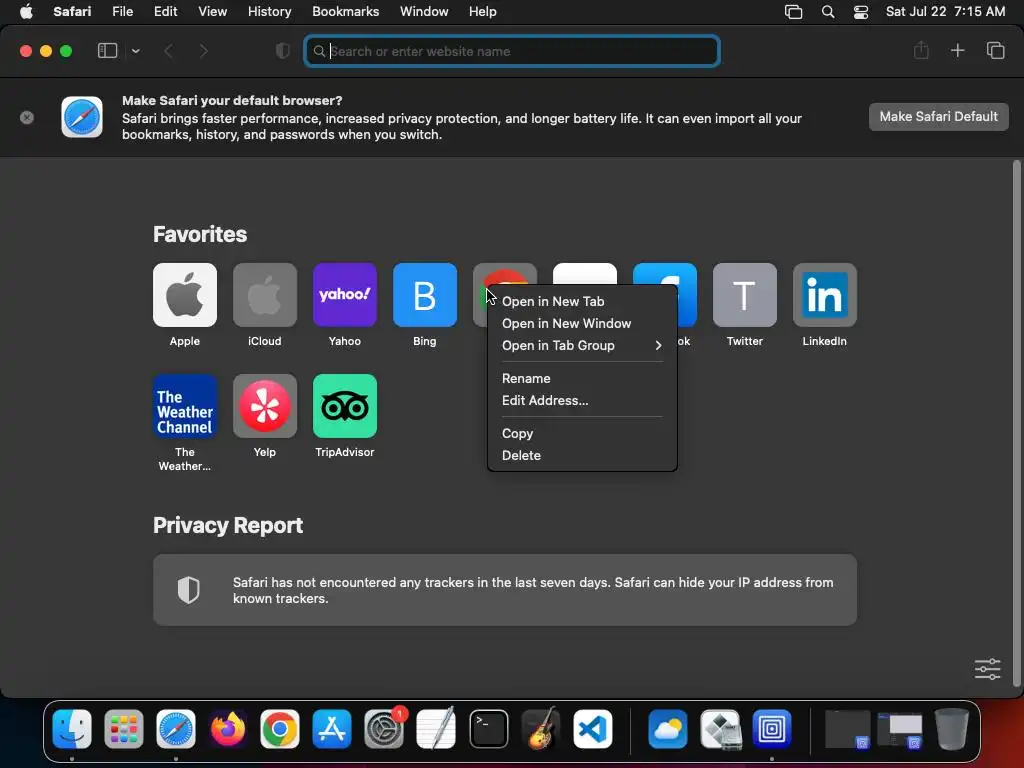Image resolution: width=1024 pixels, height=768 pixels.
Task: Open start page customization settings icon
Action: coord(987,669)
